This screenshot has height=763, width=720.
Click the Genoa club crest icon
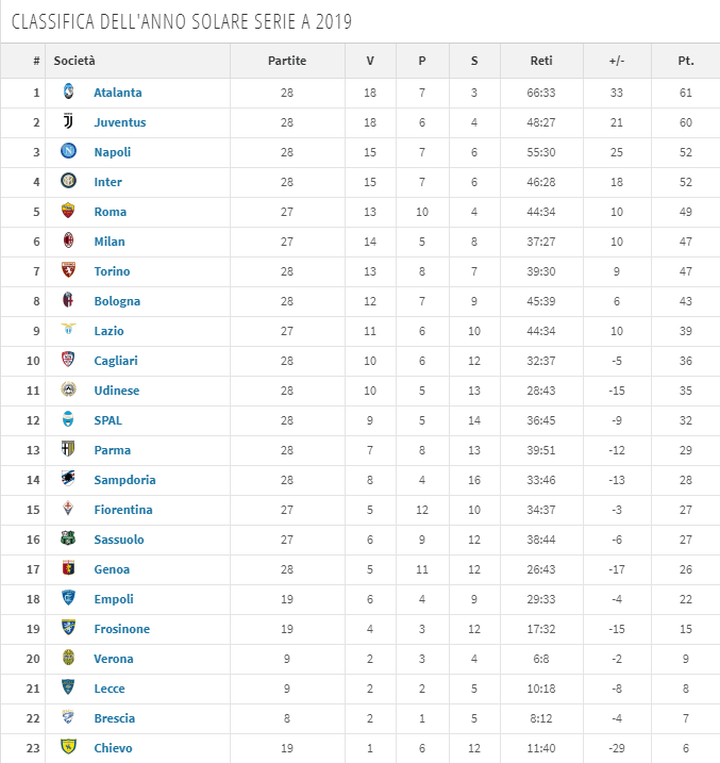tap(68, 569)
